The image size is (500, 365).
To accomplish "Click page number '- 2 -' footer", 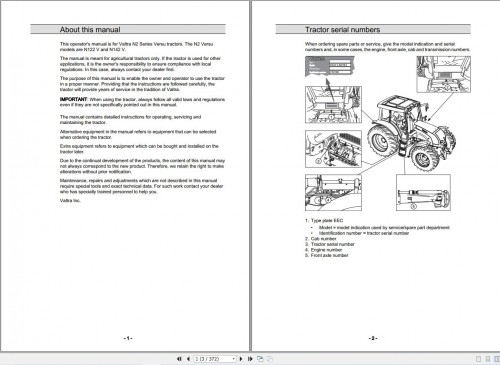I will (x=373, y=338).
